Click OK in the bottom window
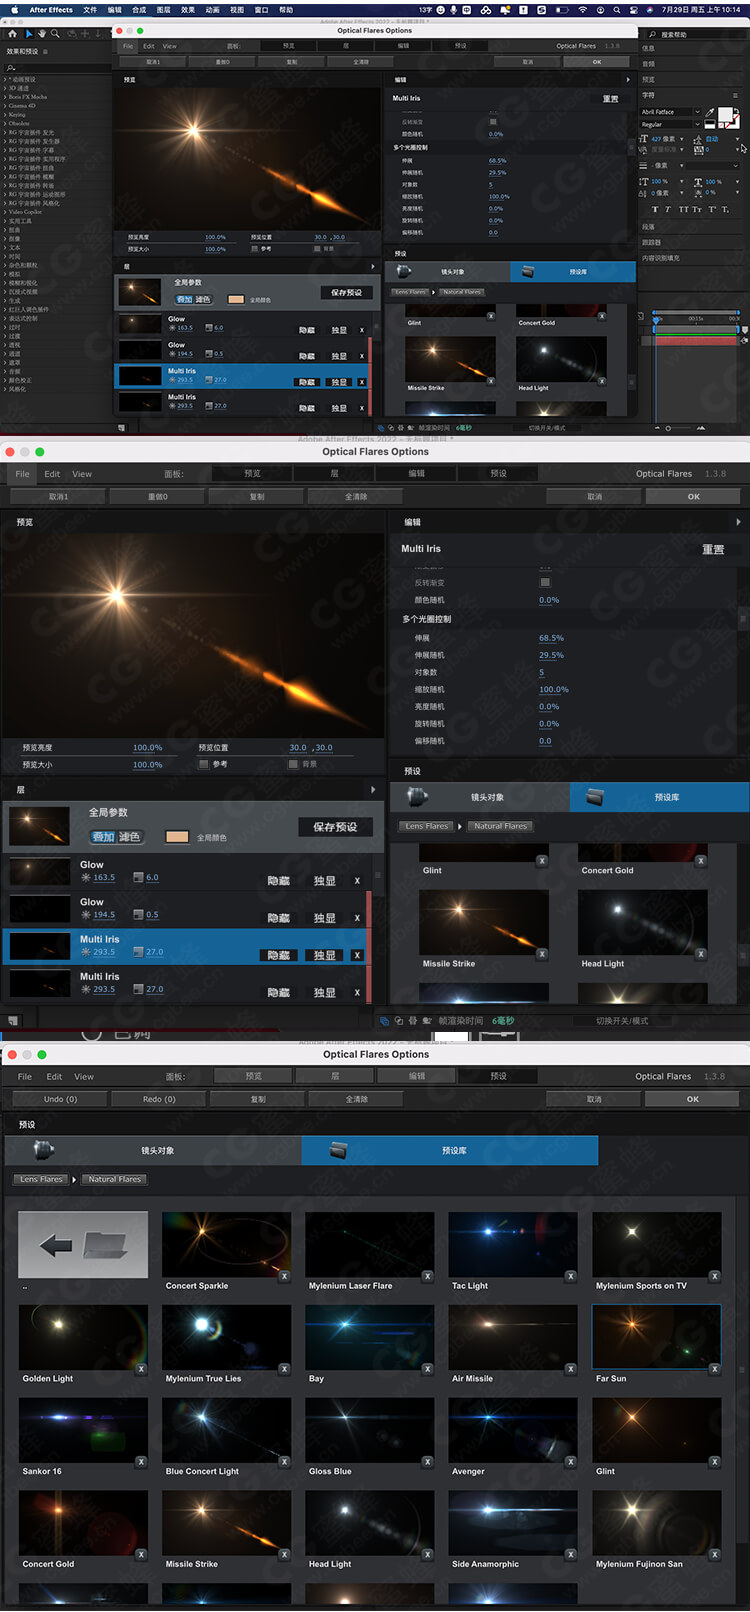Viewport: 750px width, 1612px height. click(693, 1099)
